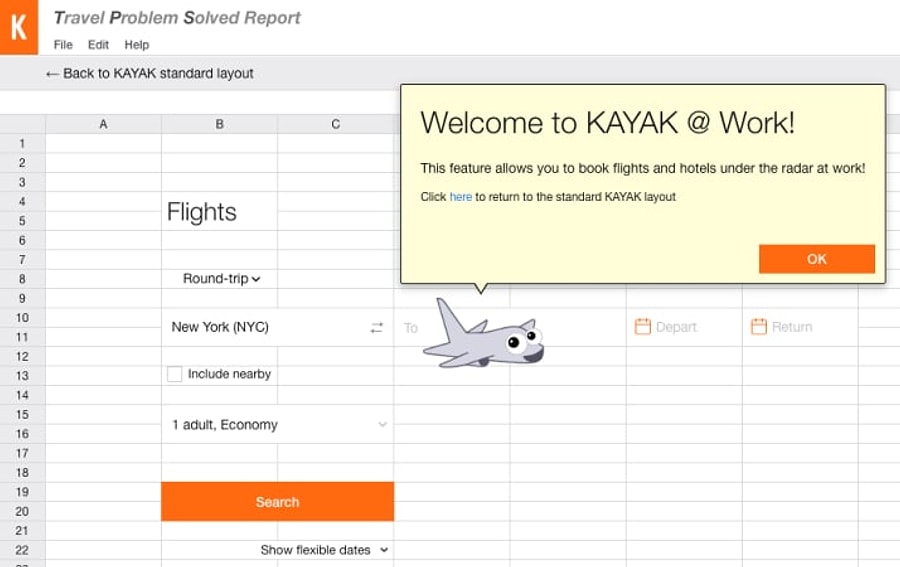Image resolution: width=900 pixels, height=567 pixels.
Task: Click the Welcome to KAYAK @ Work! heading
Action: tap(607, 122)
